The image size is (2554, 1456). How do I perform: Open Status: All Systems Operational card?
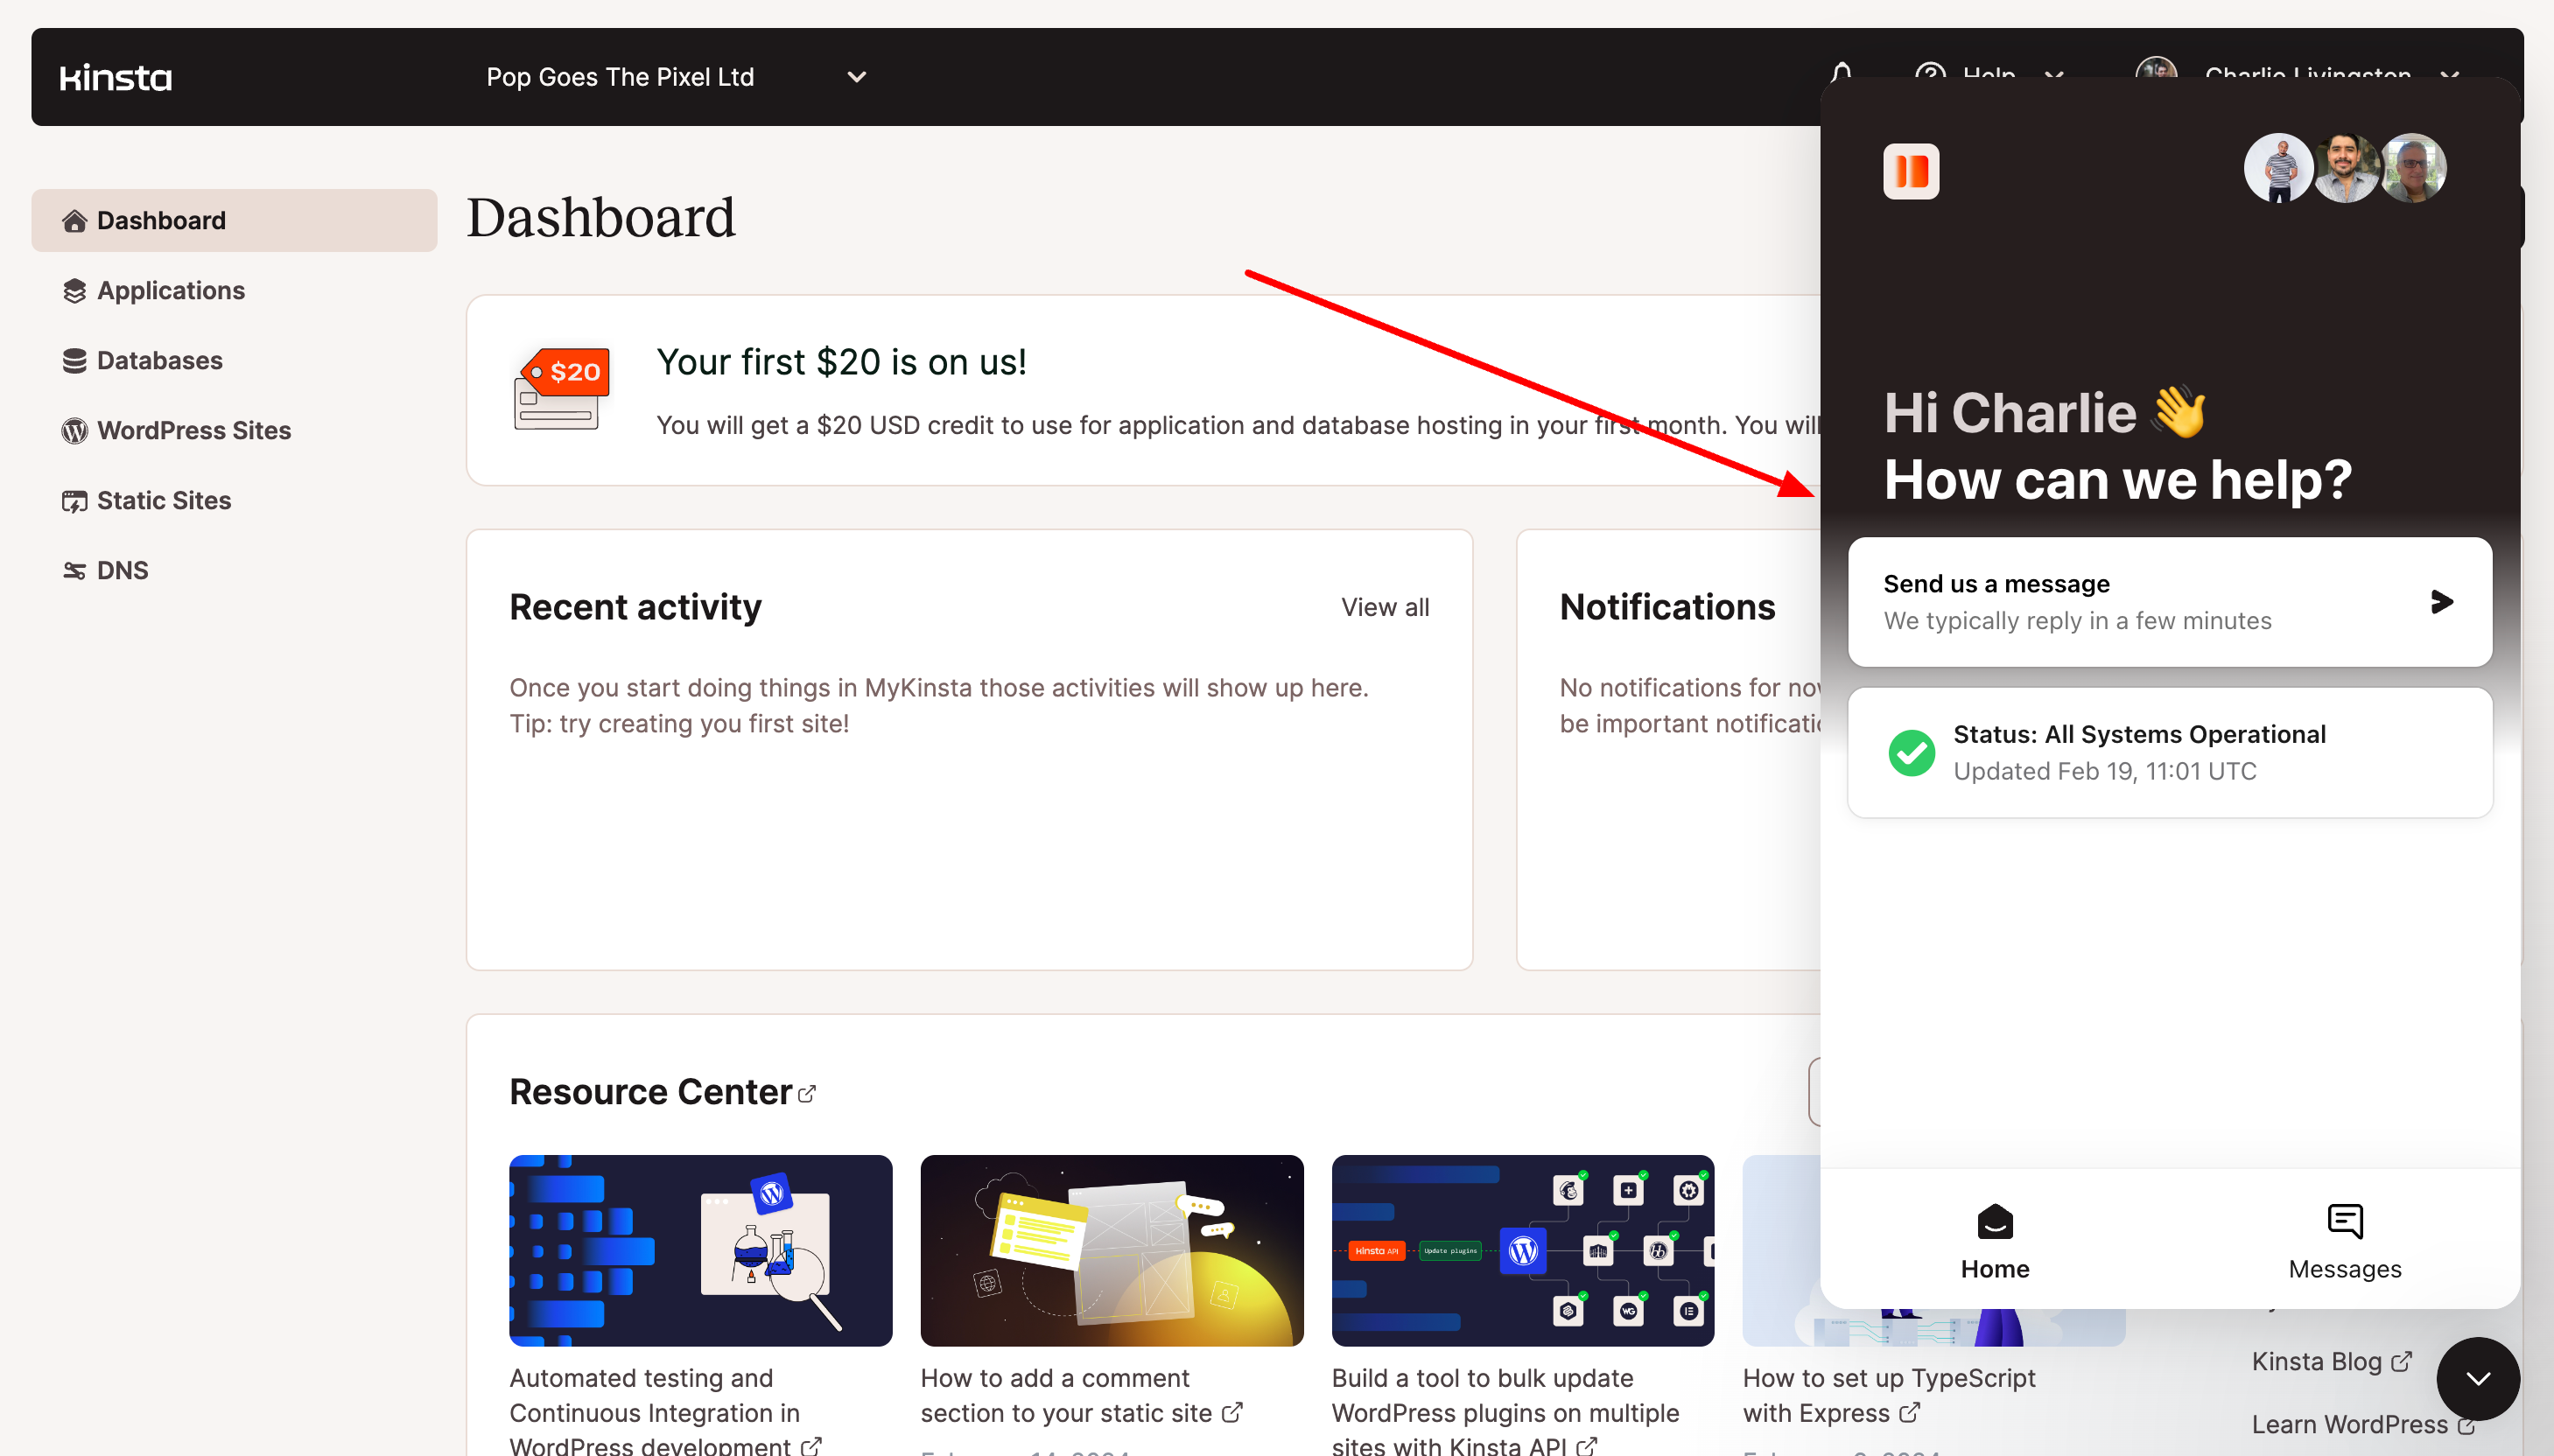[2169, 752]
